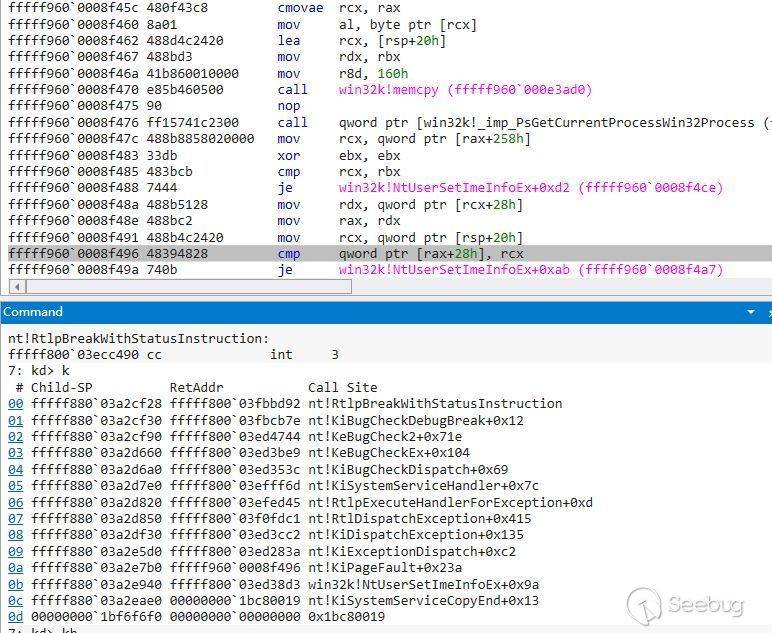Open stack frame 06 link
Viewport: 772px width, 633px height.
pyautogui.click(x=16, y=502)
